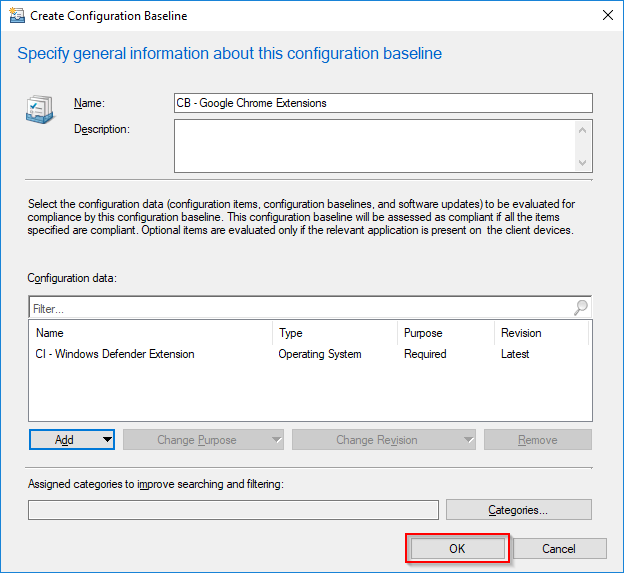Image resolution: width=624 pixels, height=573 pixels.
Task: Close the Create Configuration Baseline dialog
Action: click(x=607, y=16)
